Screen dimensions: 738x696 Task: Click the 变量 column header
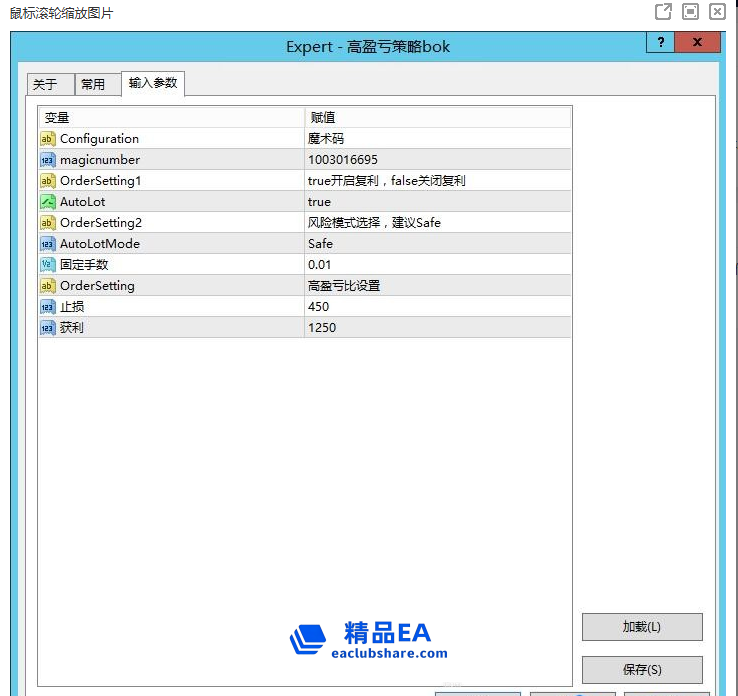point(171,118)
